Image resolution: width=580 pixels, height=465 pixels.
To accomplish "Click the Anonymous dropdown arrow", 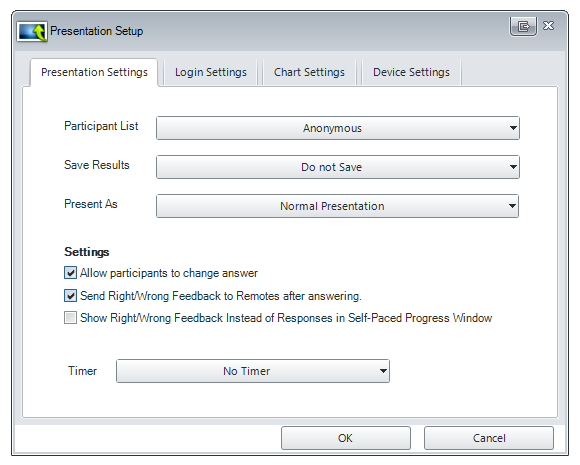I will [513, 128].
